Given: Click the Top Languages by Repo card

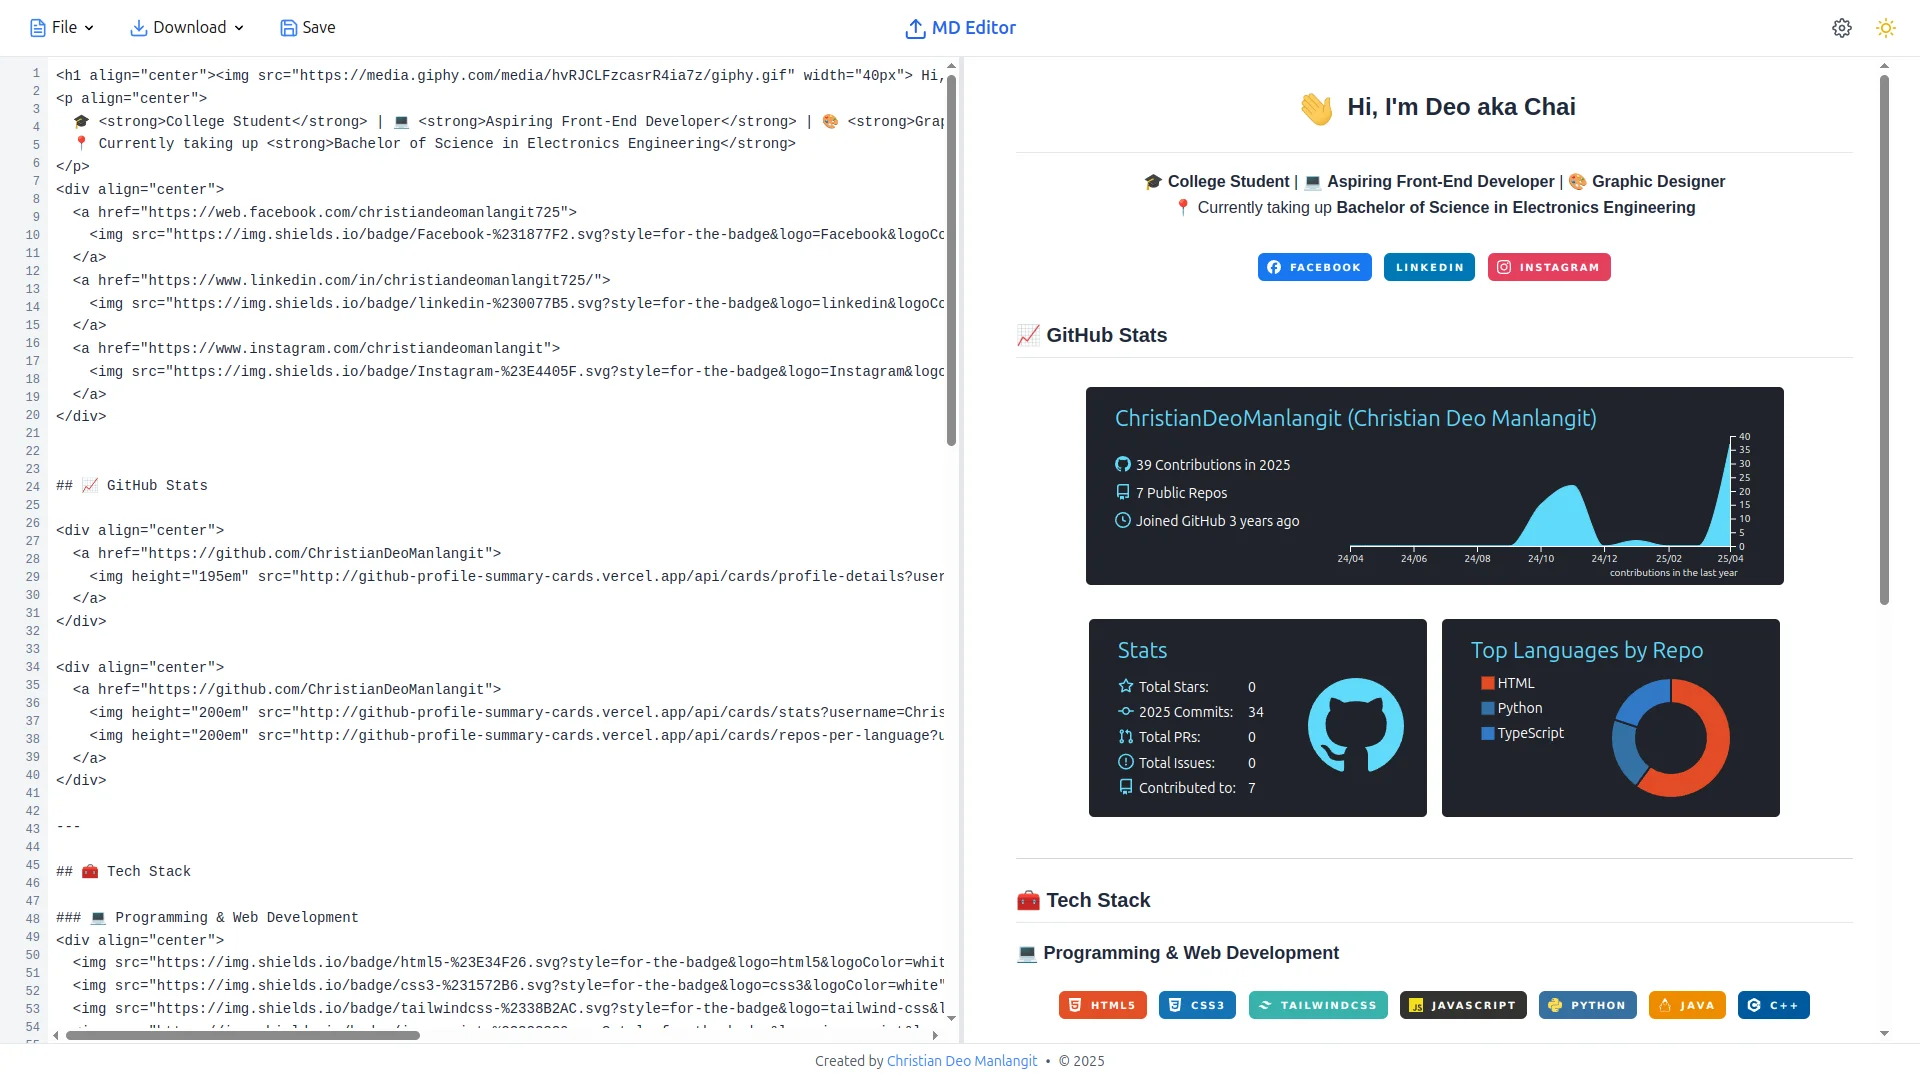Looking at the screenshot, I should (1611, 718).
